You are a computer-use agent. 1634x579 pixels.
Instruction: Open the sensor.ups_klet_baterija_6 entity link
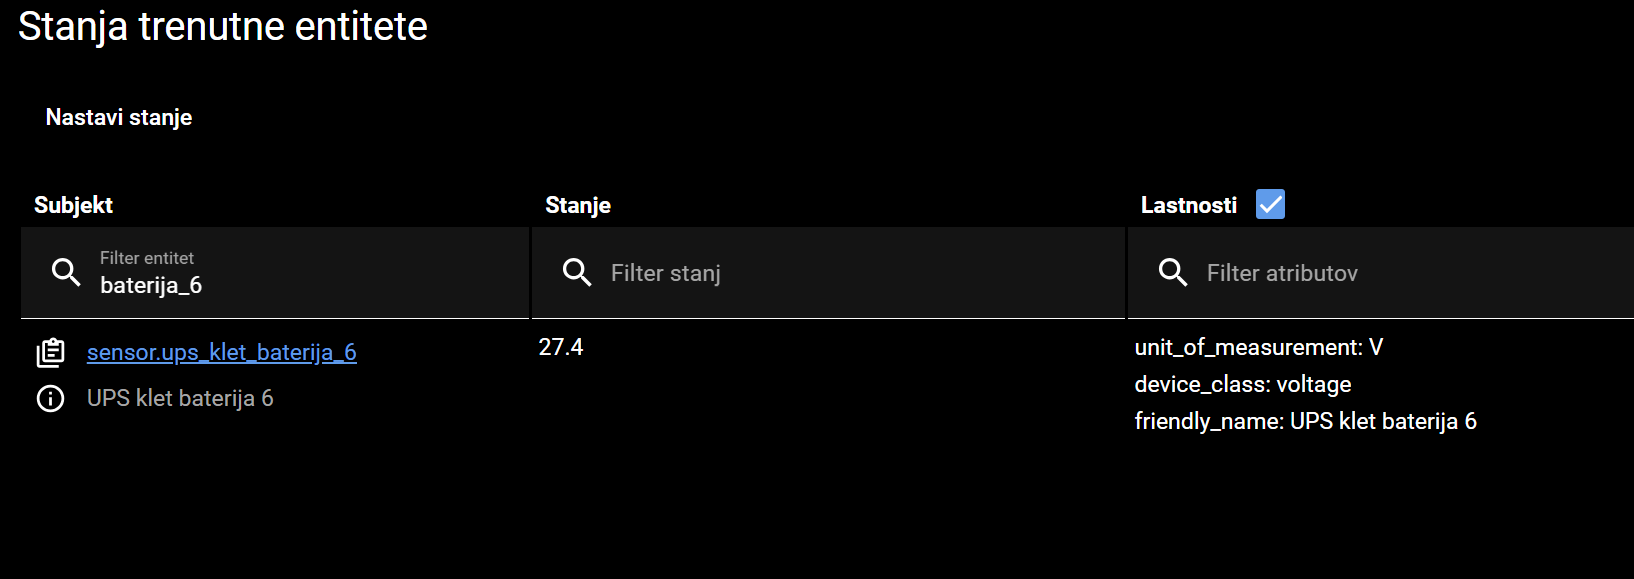click(221, 352)
